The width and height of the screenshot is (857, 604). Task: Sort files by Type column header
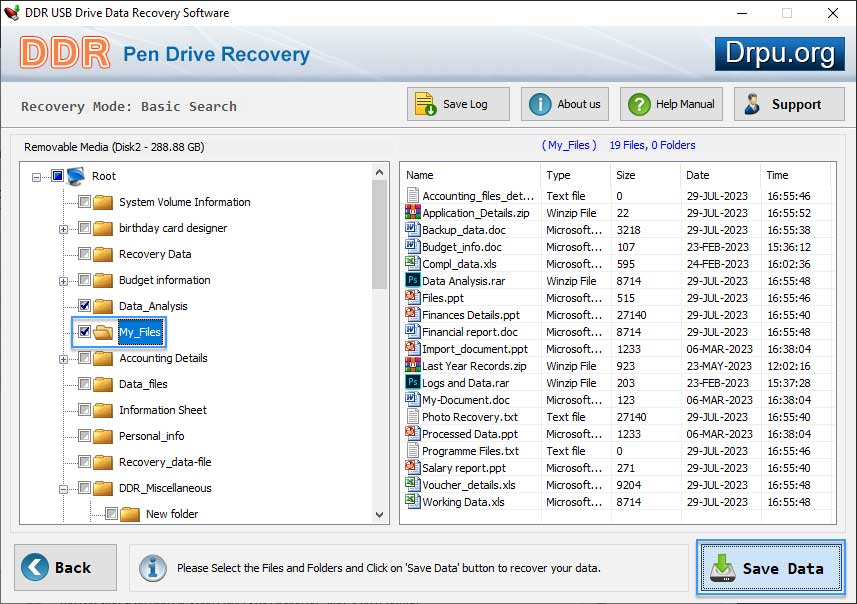click(576, 175)
